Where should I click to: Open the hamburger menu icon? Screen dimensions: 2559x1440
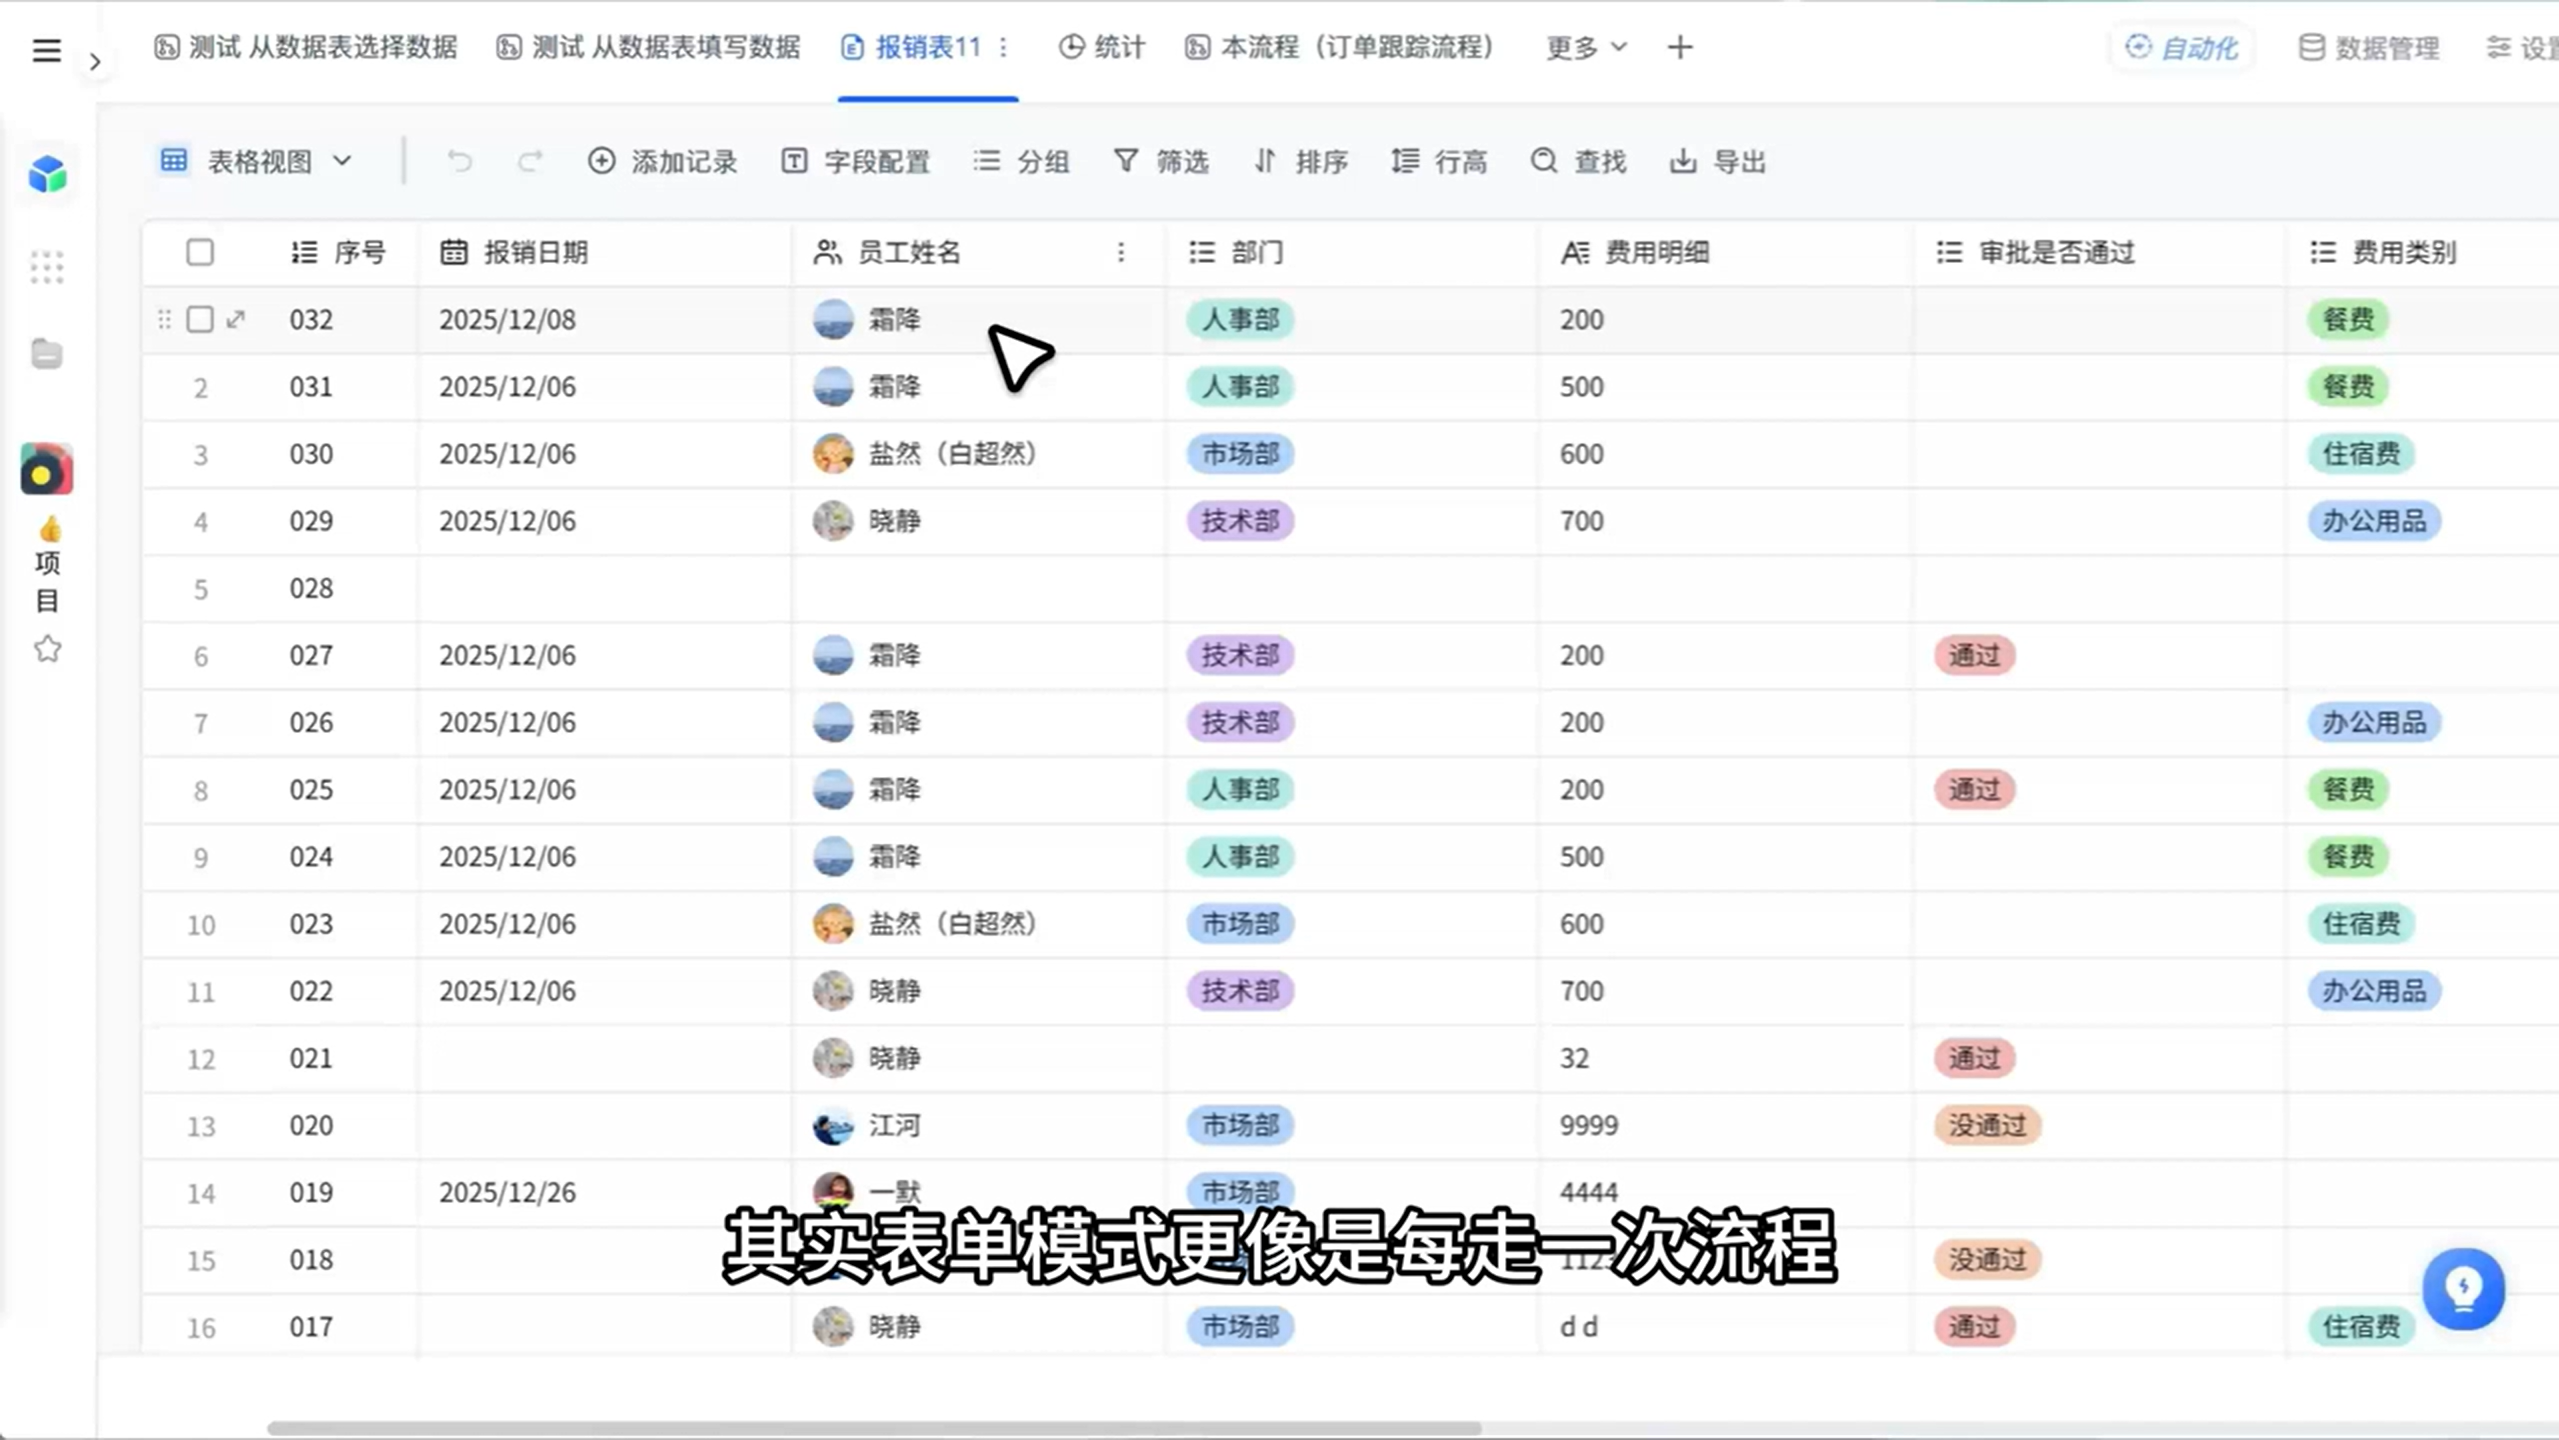[46, 50]
